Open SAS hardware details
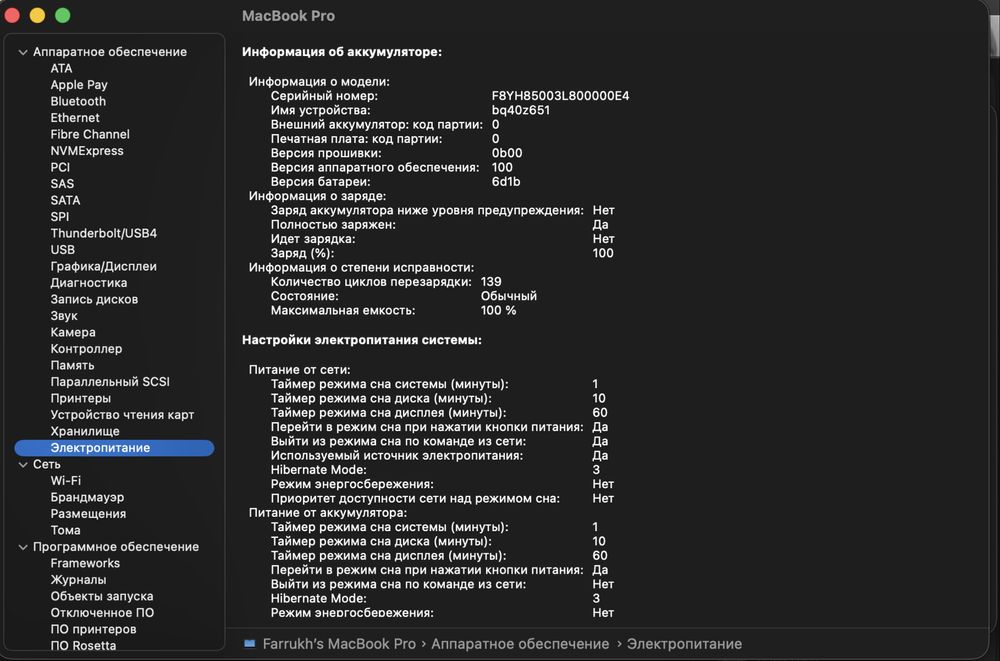Screen dimensions: 1000x661 [x=62, y=184]
